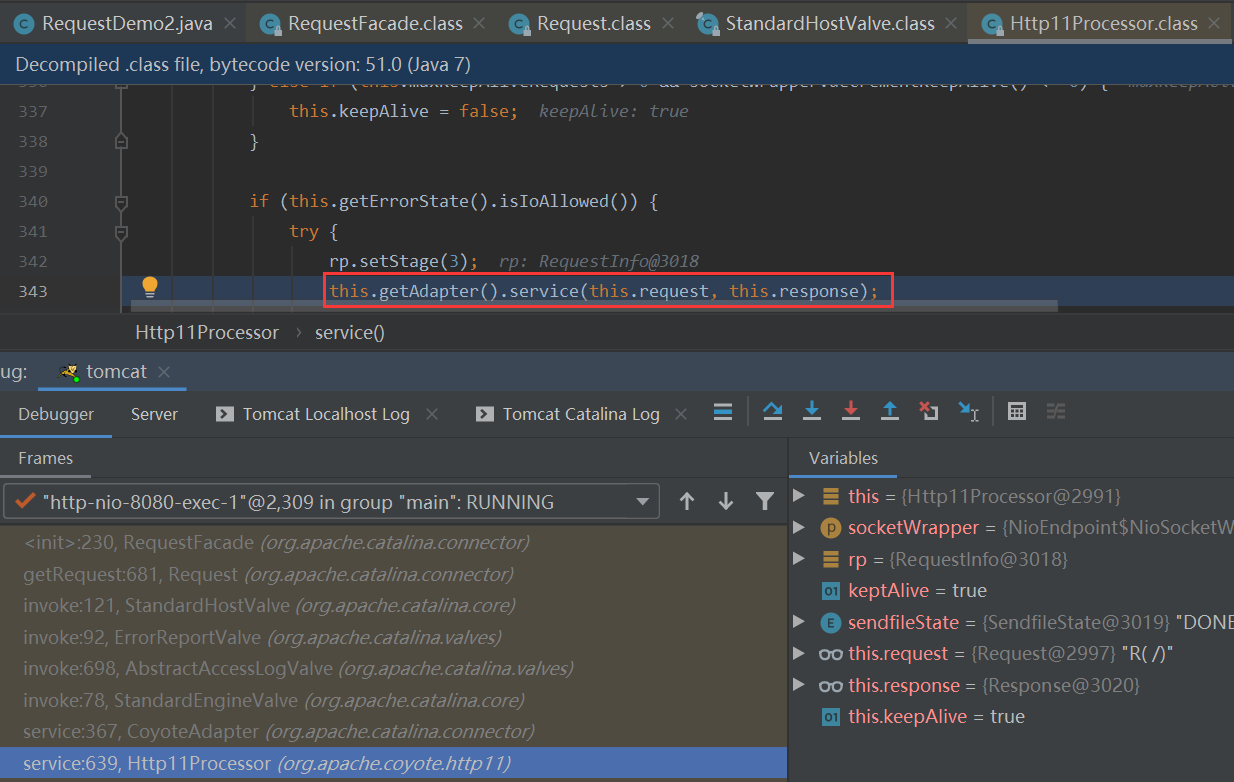The image size is (1234, 782).
Task: Click the blue Step Into arrow
Action: 812,411
